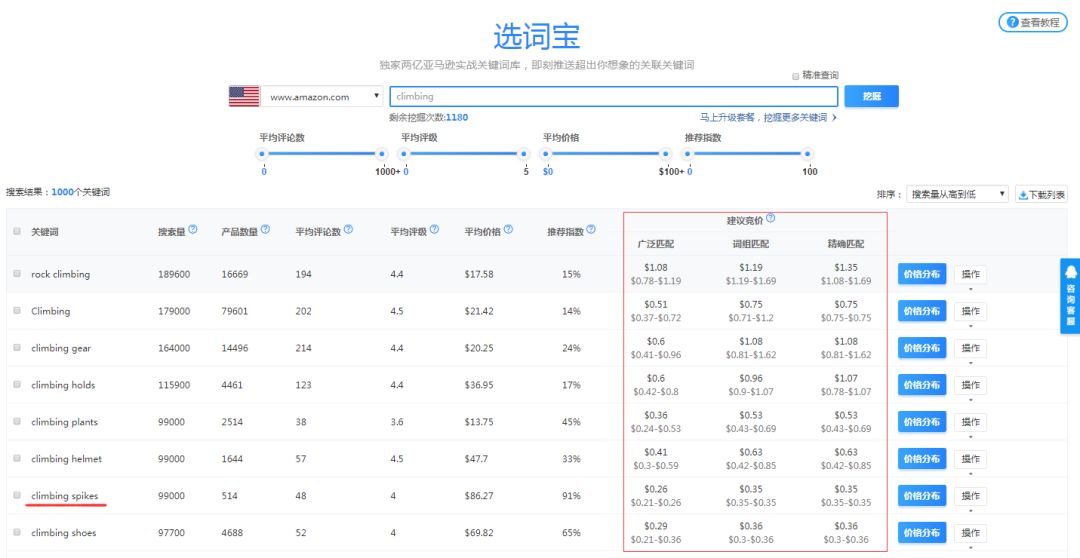Screen dimensions: 1080x558
Task: Click the help icon beside 平均价格 column
Action: click(508, 229)
